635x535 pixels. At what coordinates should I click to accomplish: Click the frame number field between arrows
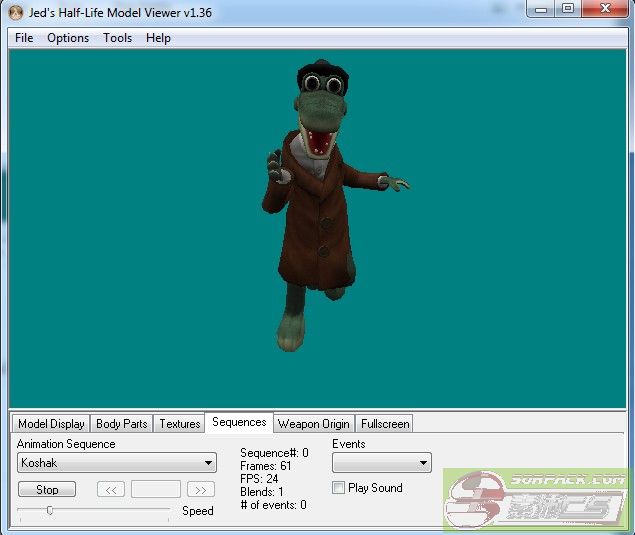156,490
